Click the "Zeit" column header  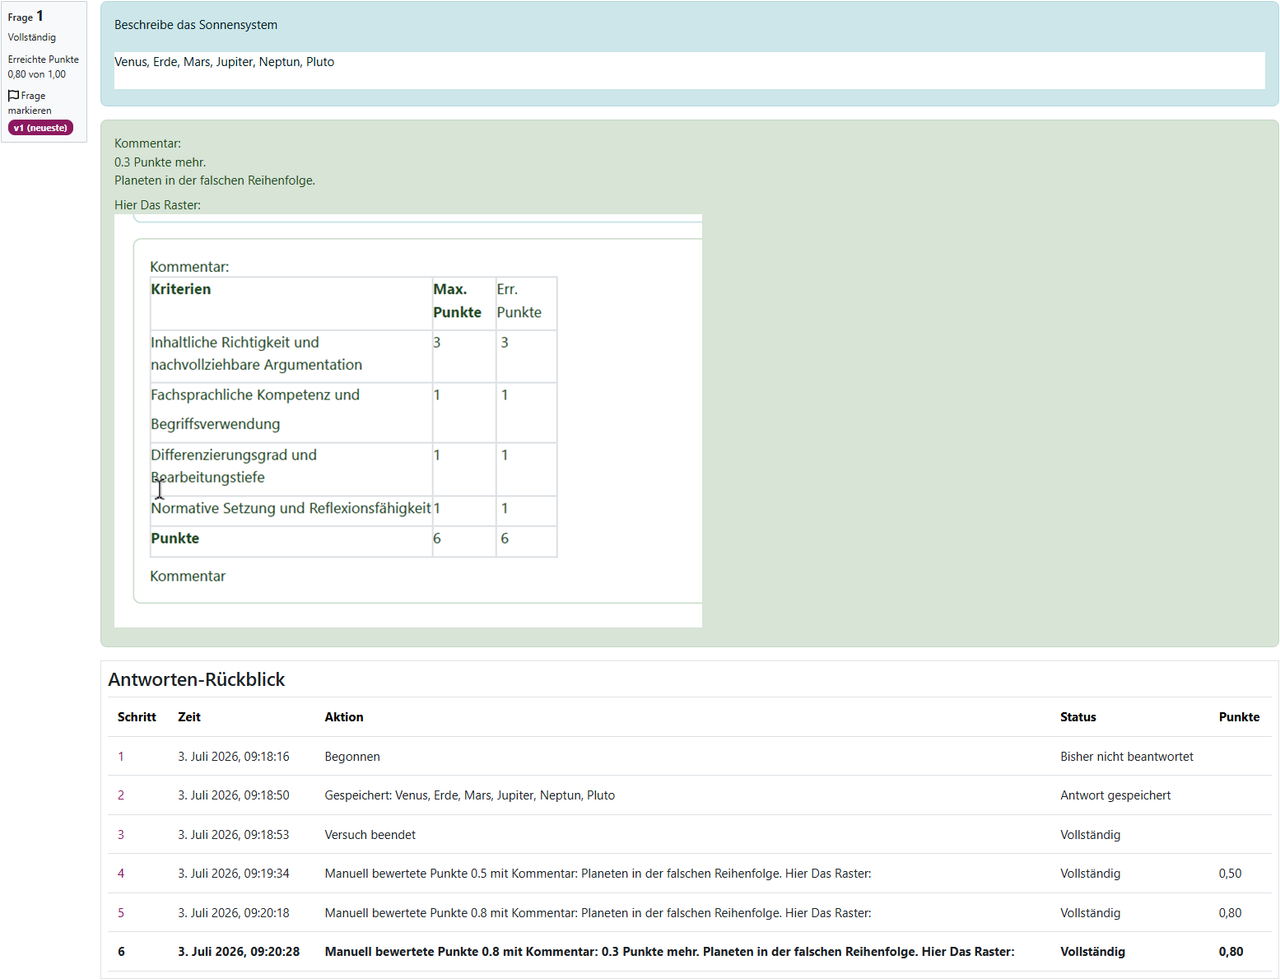point(189,717)
